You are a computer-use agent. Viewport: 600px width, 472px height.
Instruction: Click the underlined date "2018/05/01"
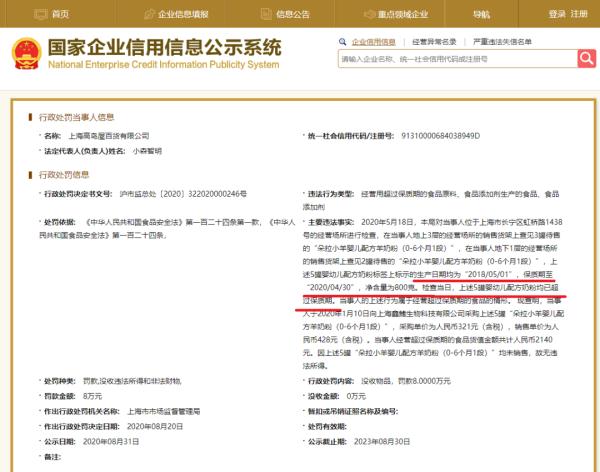[488, 274]
